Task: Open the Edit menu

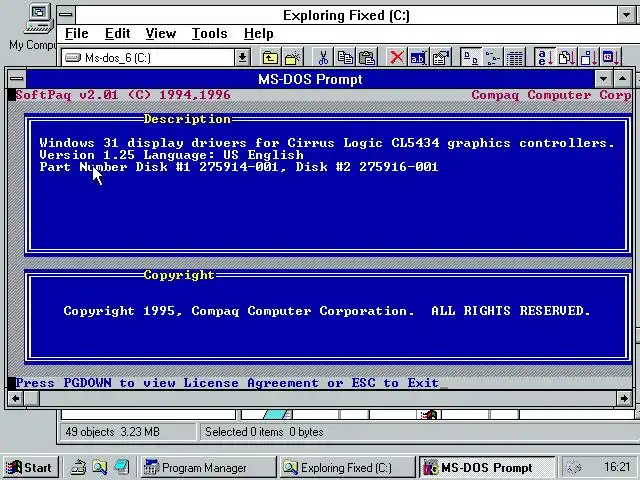Action: click(x=118, y=33)
